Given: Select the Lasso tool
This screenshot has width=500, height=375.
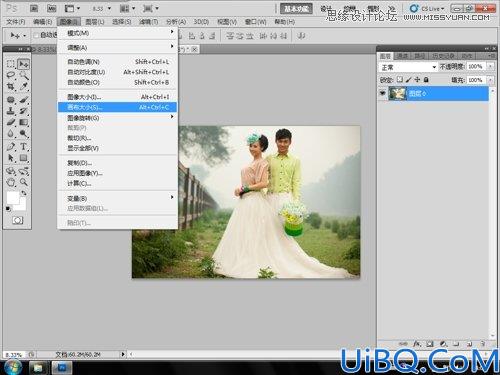Looking at the screenshot, I should [x=11, y=75].
